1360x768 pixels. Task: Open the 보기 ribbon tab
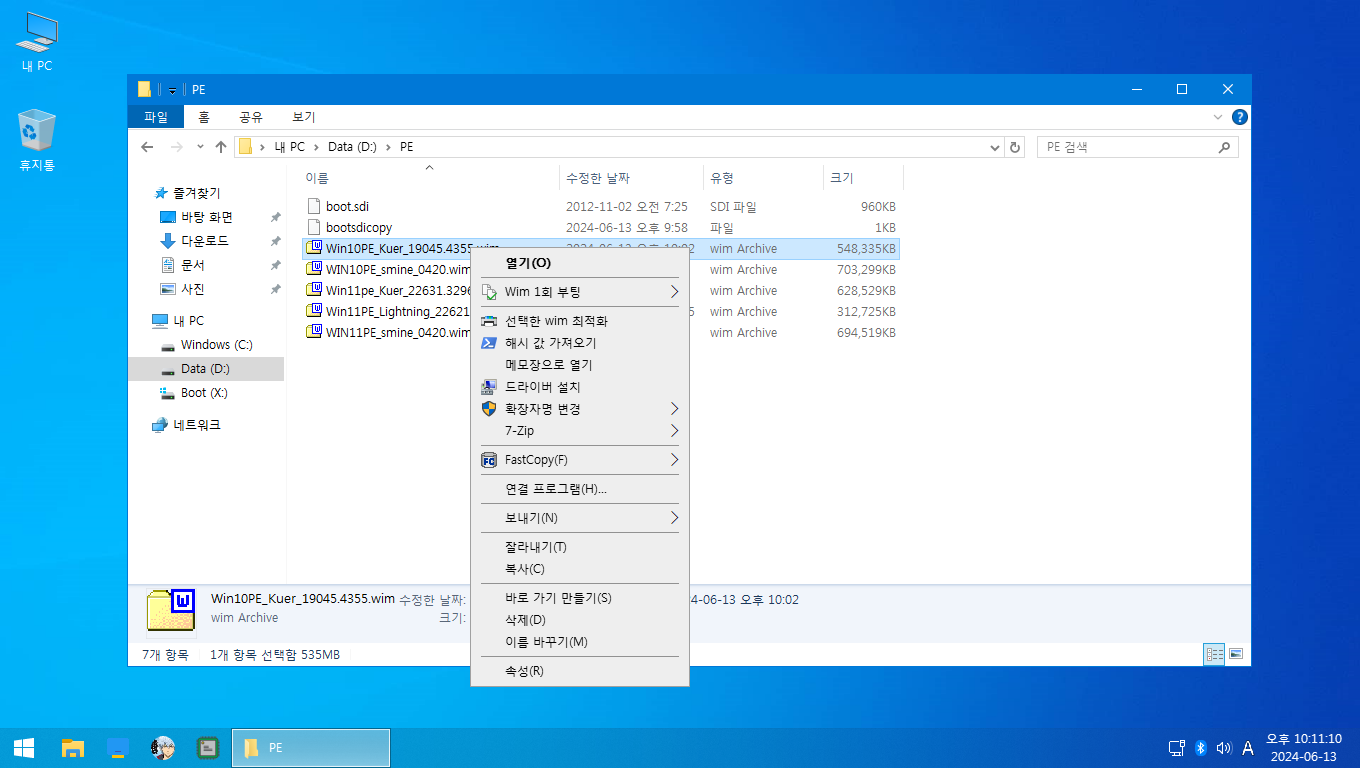(304, 117)
